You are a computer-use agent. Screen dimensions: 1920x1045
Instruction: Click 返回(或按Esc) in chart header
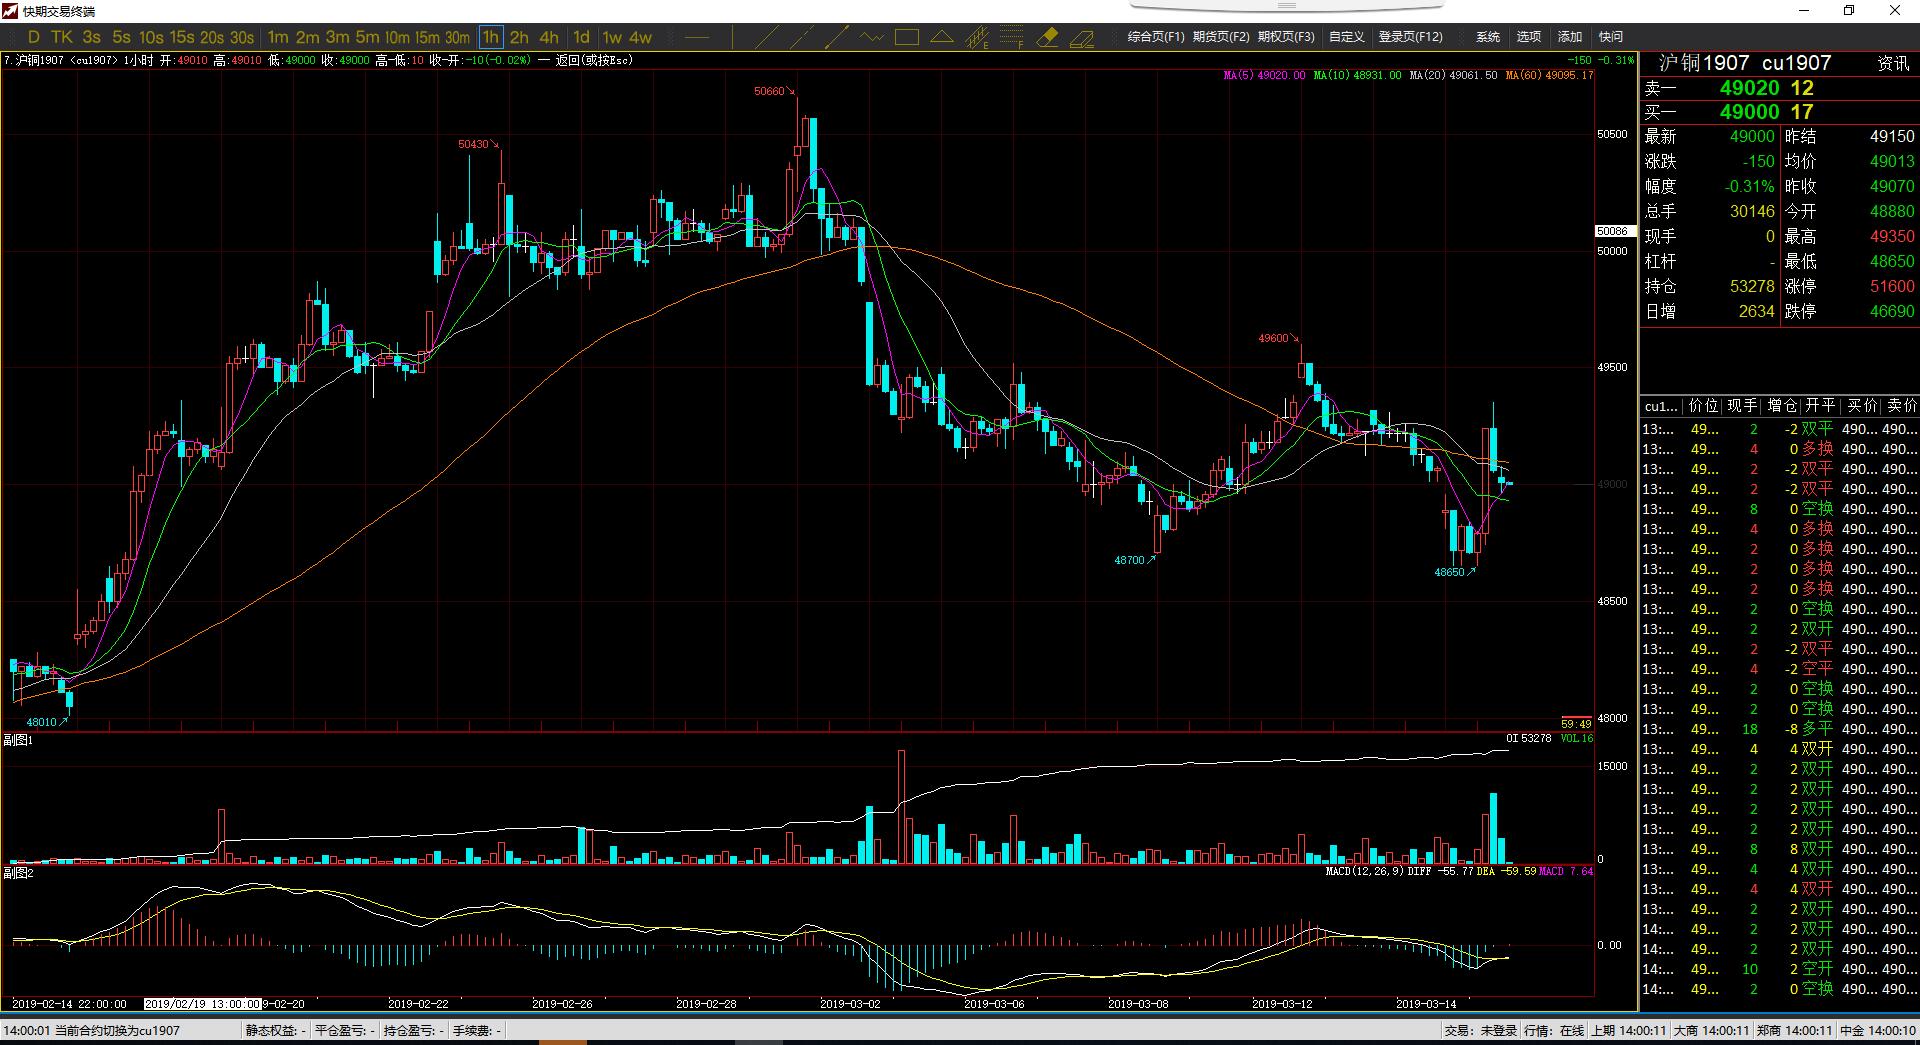coord(594,60)
